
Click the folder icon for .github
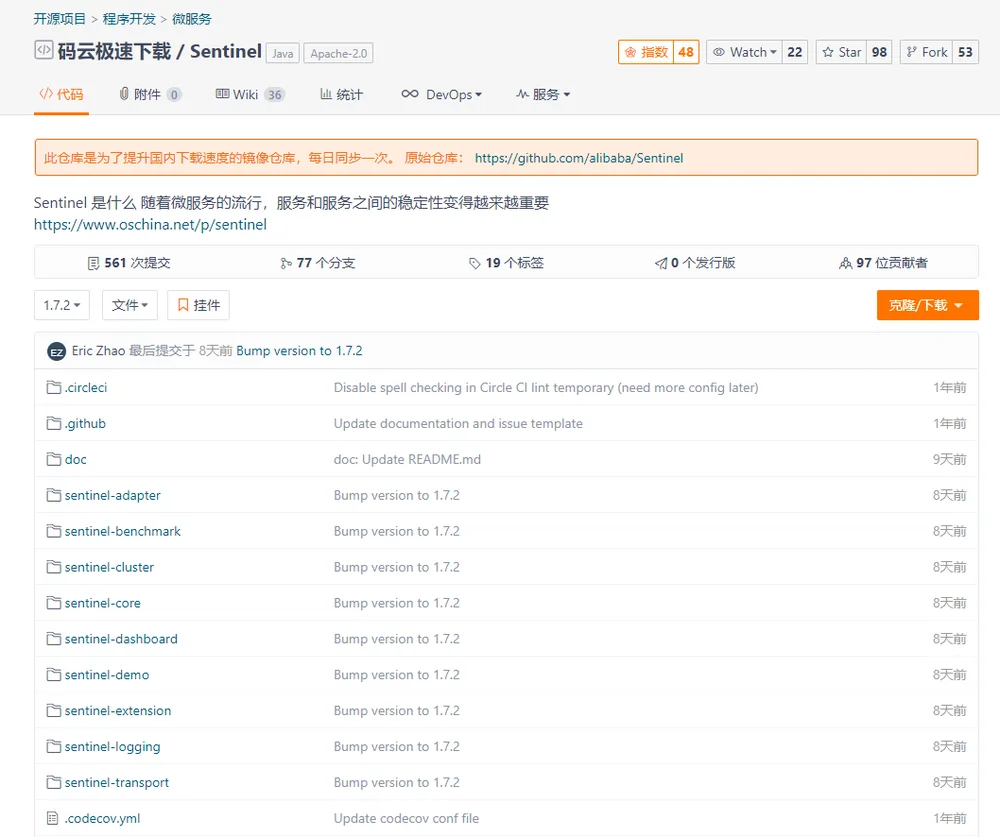coord(54,423)
